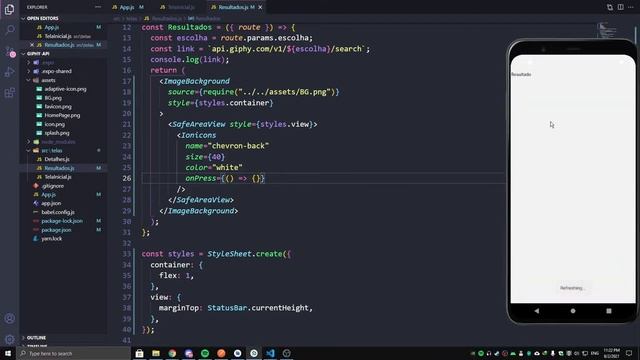The height and width of the screenshot is (360, 640).
Task: Open the Windows Start menu
Action: [8, 353]
